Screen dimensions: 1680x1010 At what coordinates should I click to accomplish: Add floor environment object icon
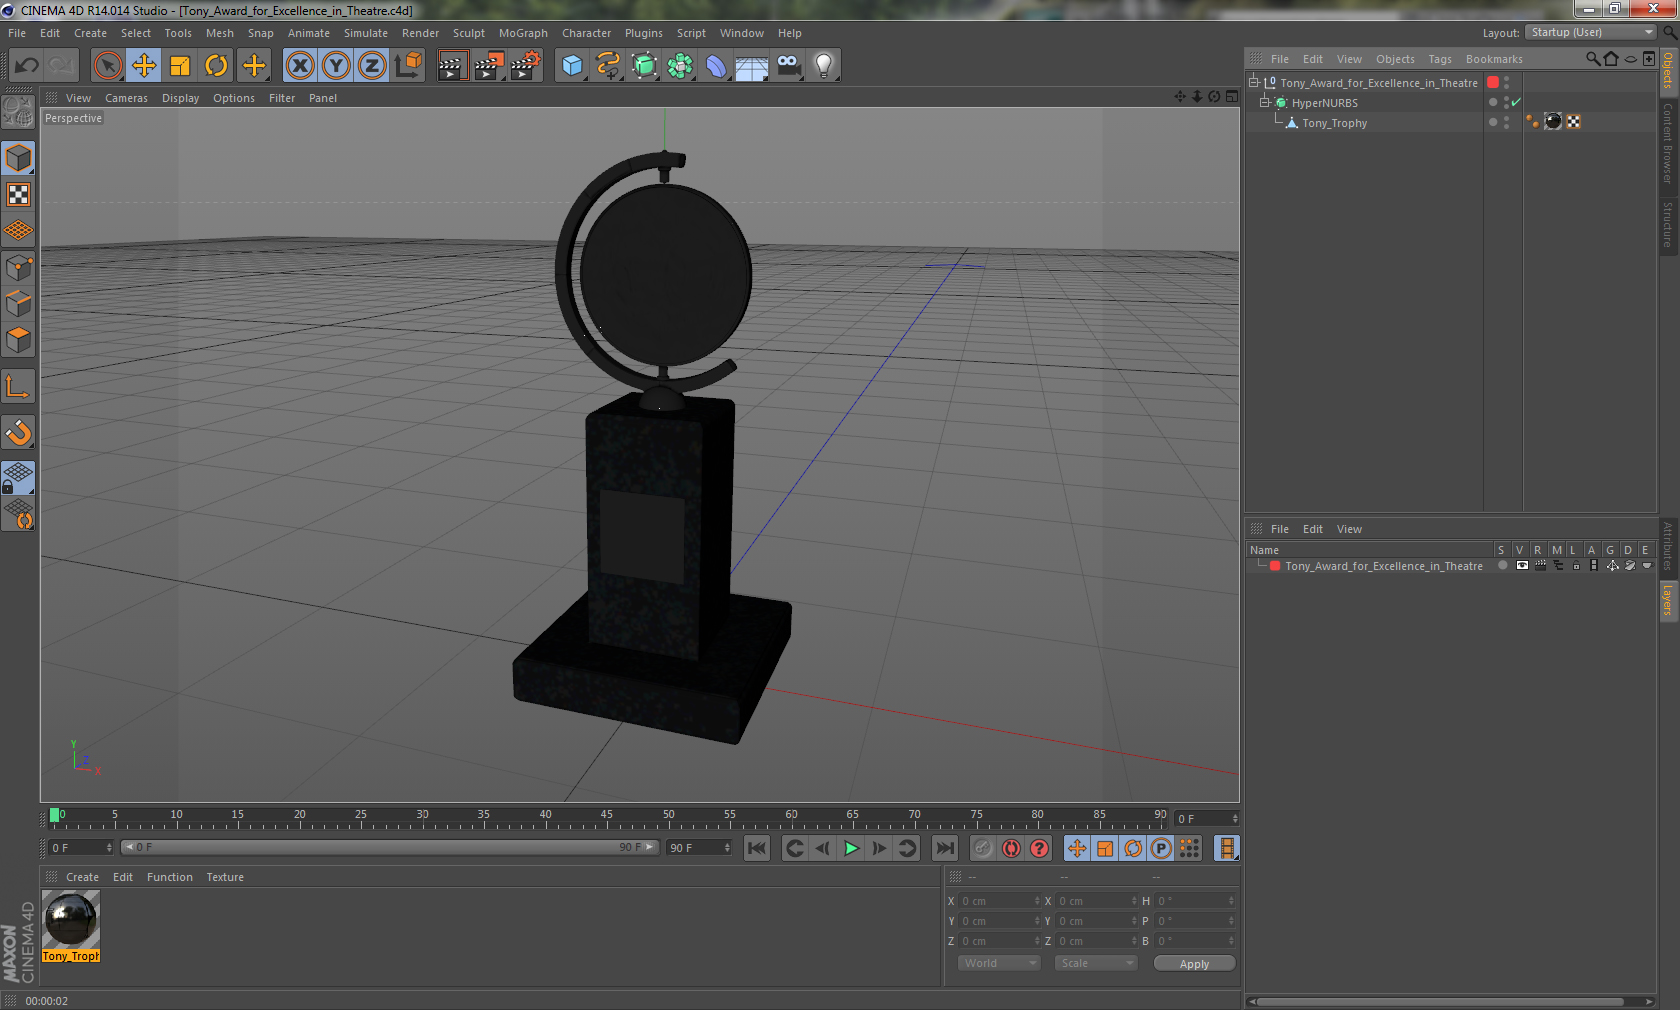click(x=752, y=66)
